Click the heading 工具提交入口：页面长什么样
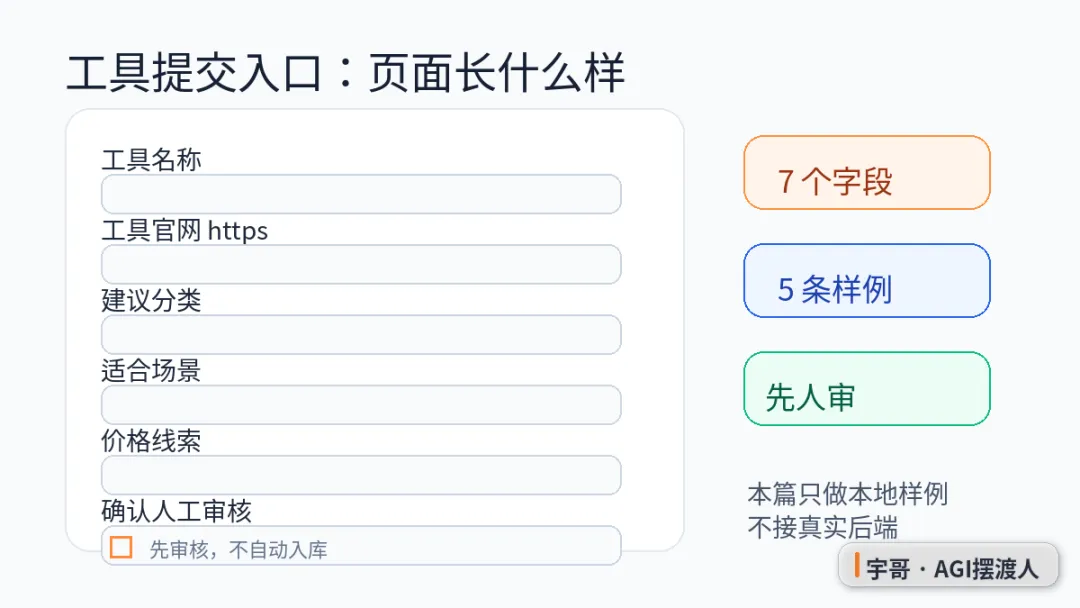The image size is (1080, 608). tap(346, 72)
